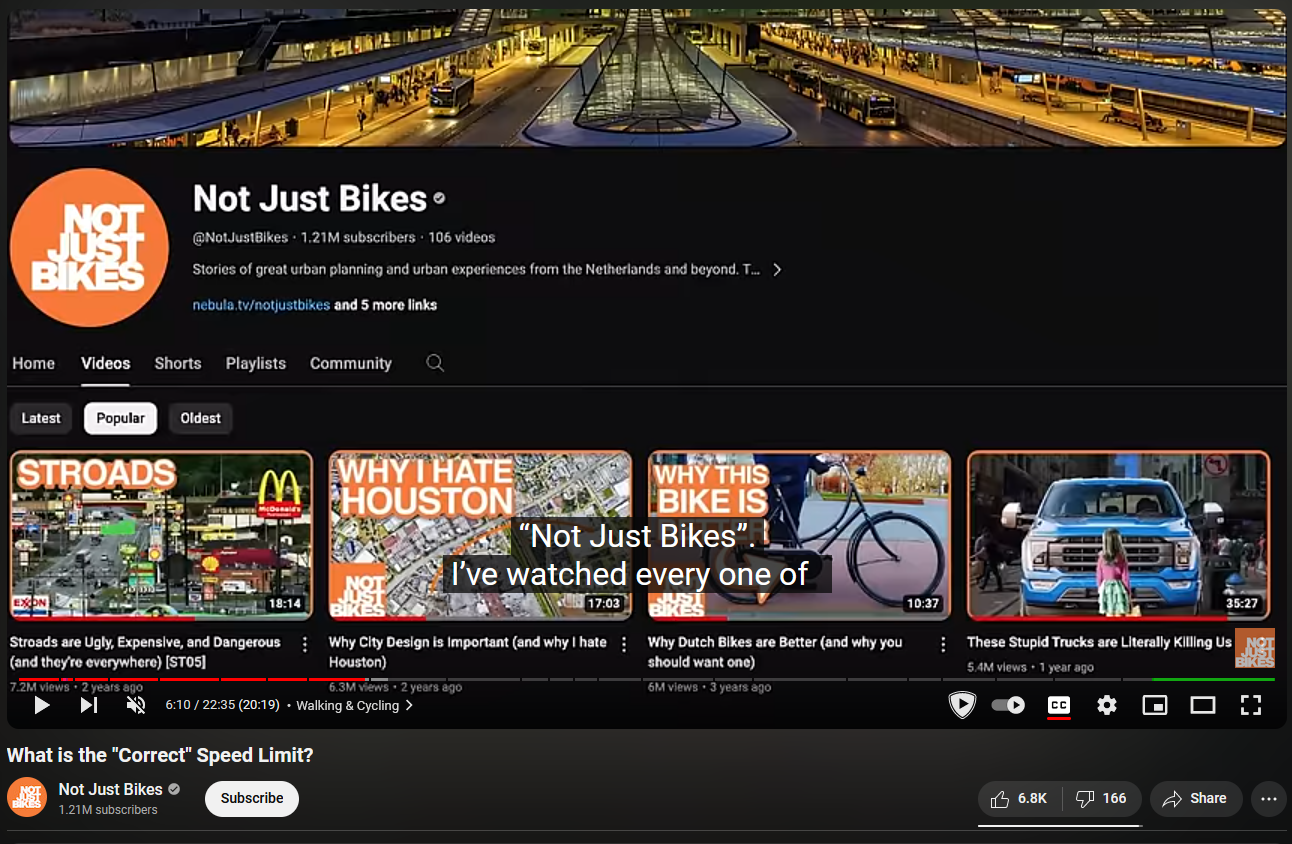The image size is (1292, 844).
Task: Open the more actions ellipsis menu
Action: coord(1269,798)
